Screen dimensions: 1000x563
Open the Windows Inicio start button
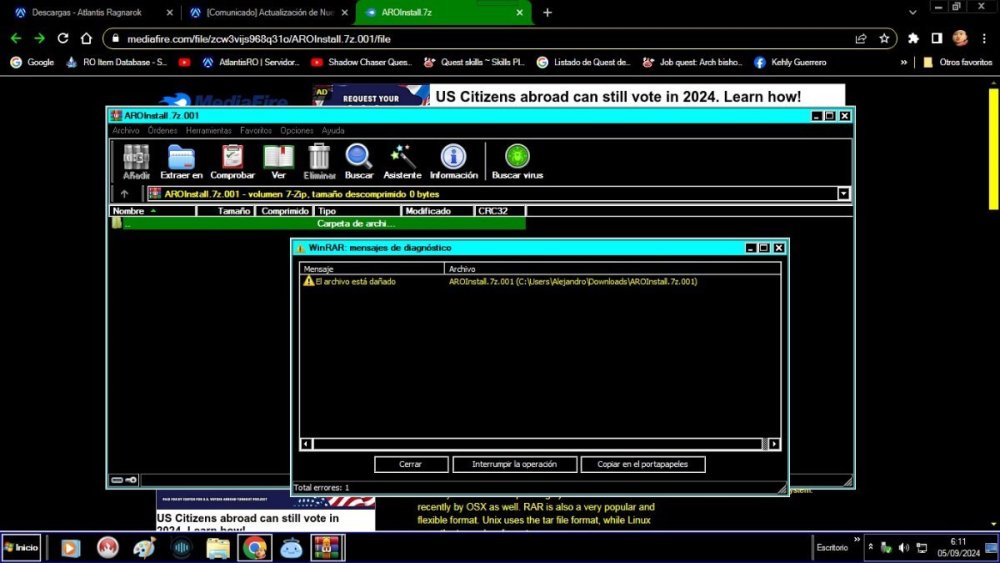[21, 548]
